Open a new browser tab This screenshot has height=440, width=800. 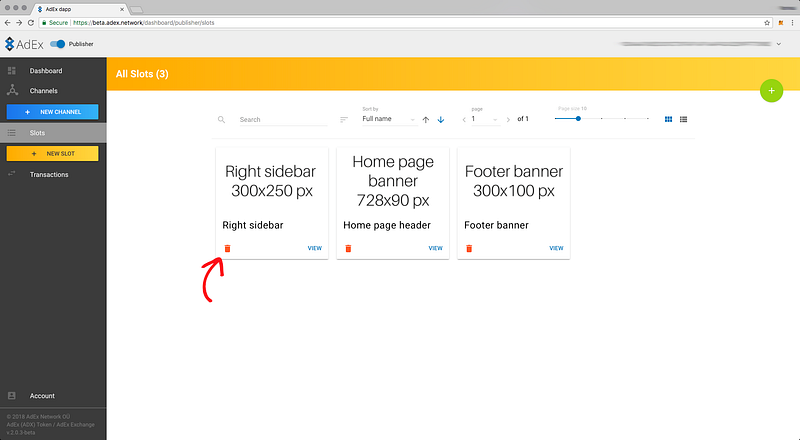(136, 9)
